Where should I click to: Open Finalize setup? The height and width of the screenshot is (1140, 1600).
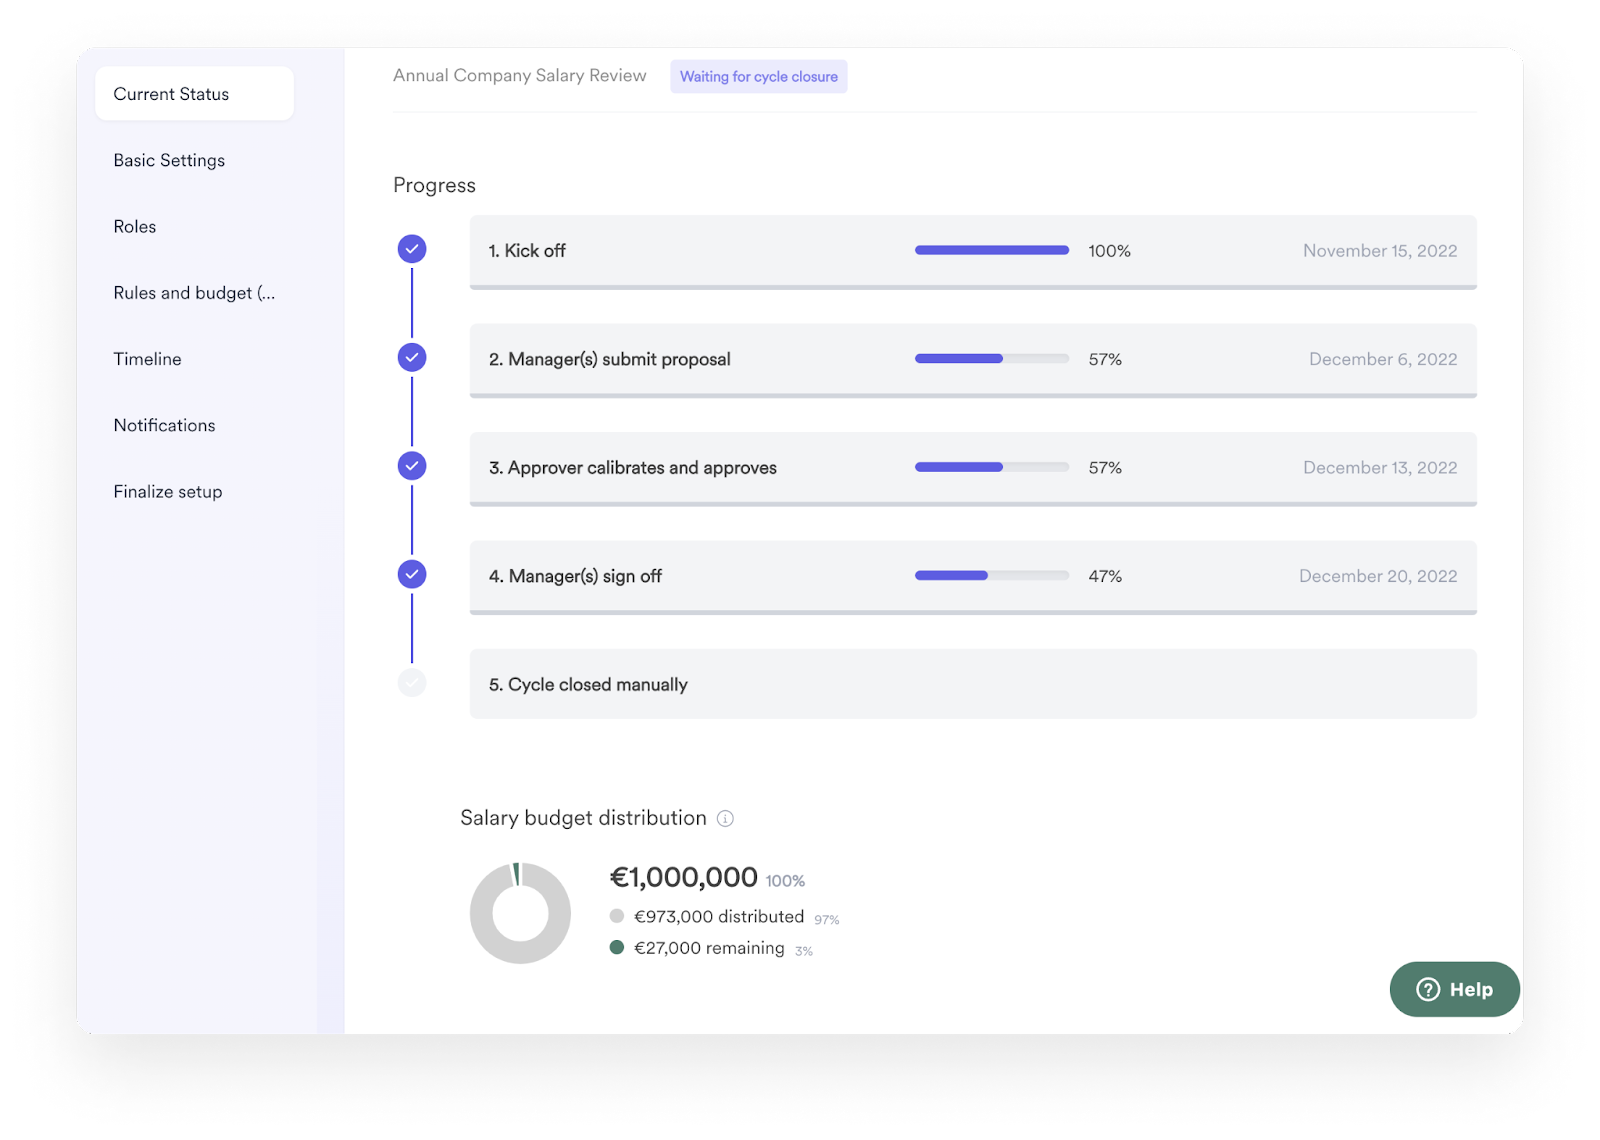[x=168, y=491]
